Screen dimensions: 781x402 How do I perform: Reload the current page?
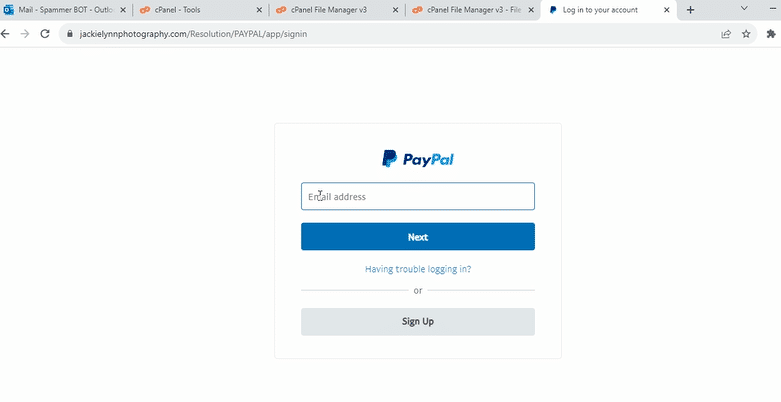45,34
